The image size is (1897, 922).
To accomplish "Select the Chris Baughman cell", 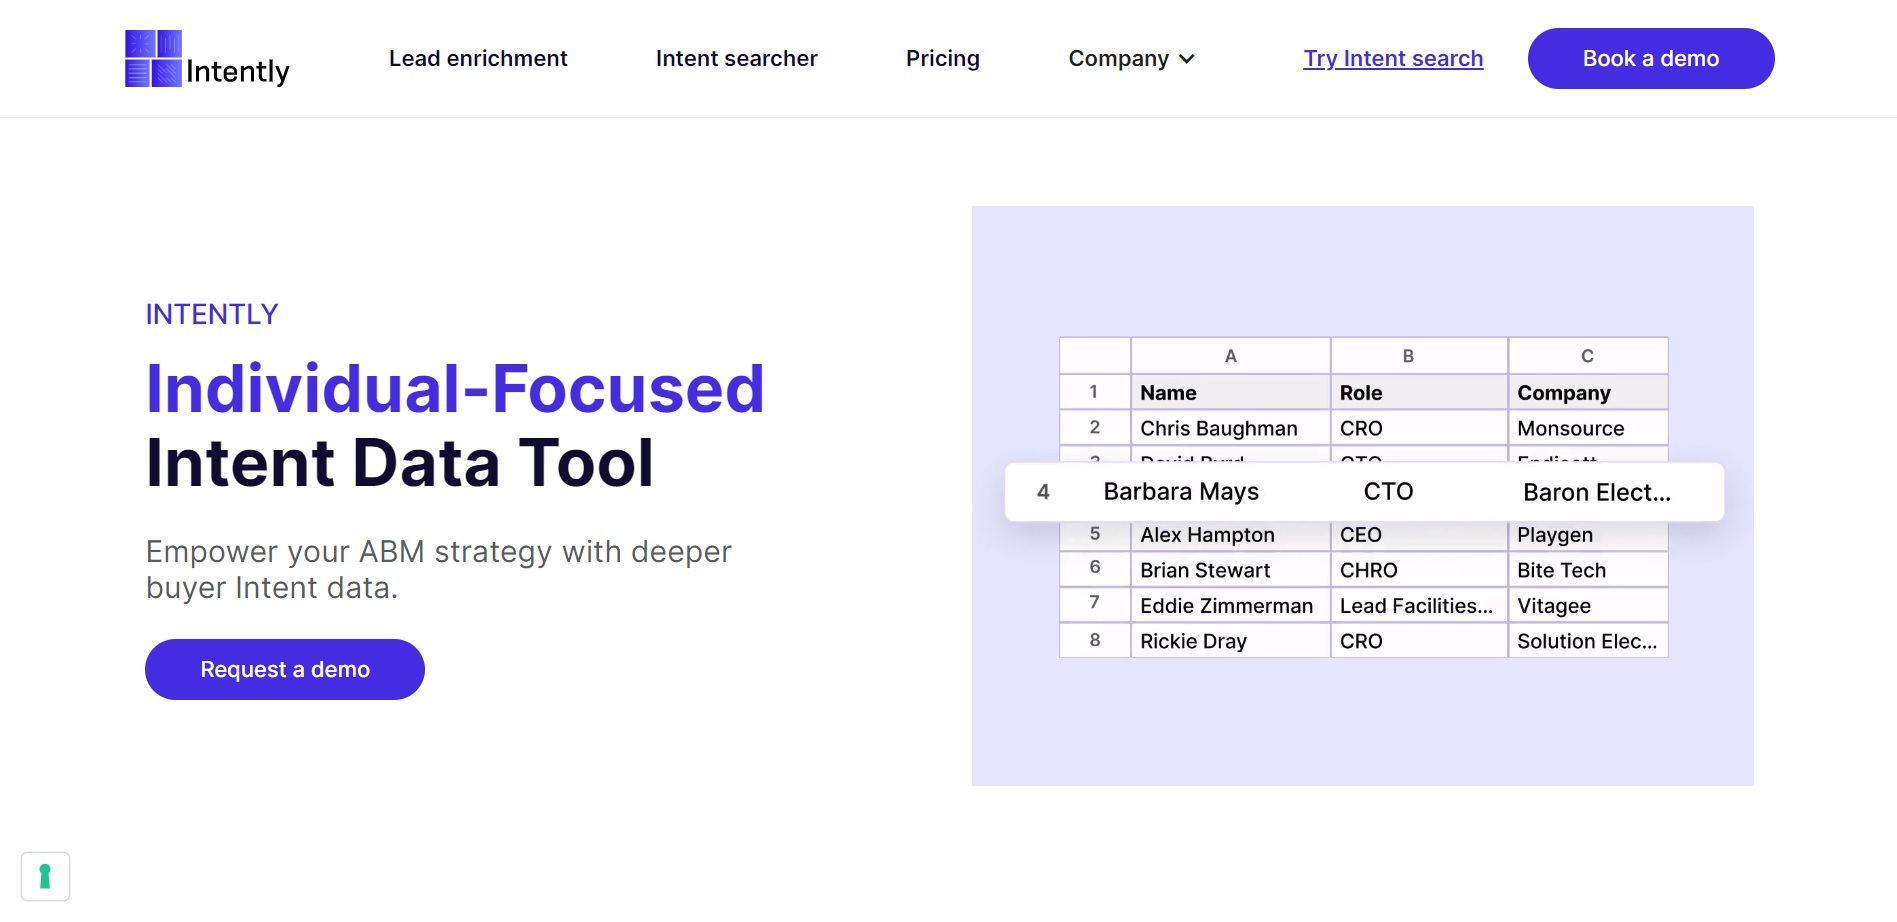I will [1230, 428].
